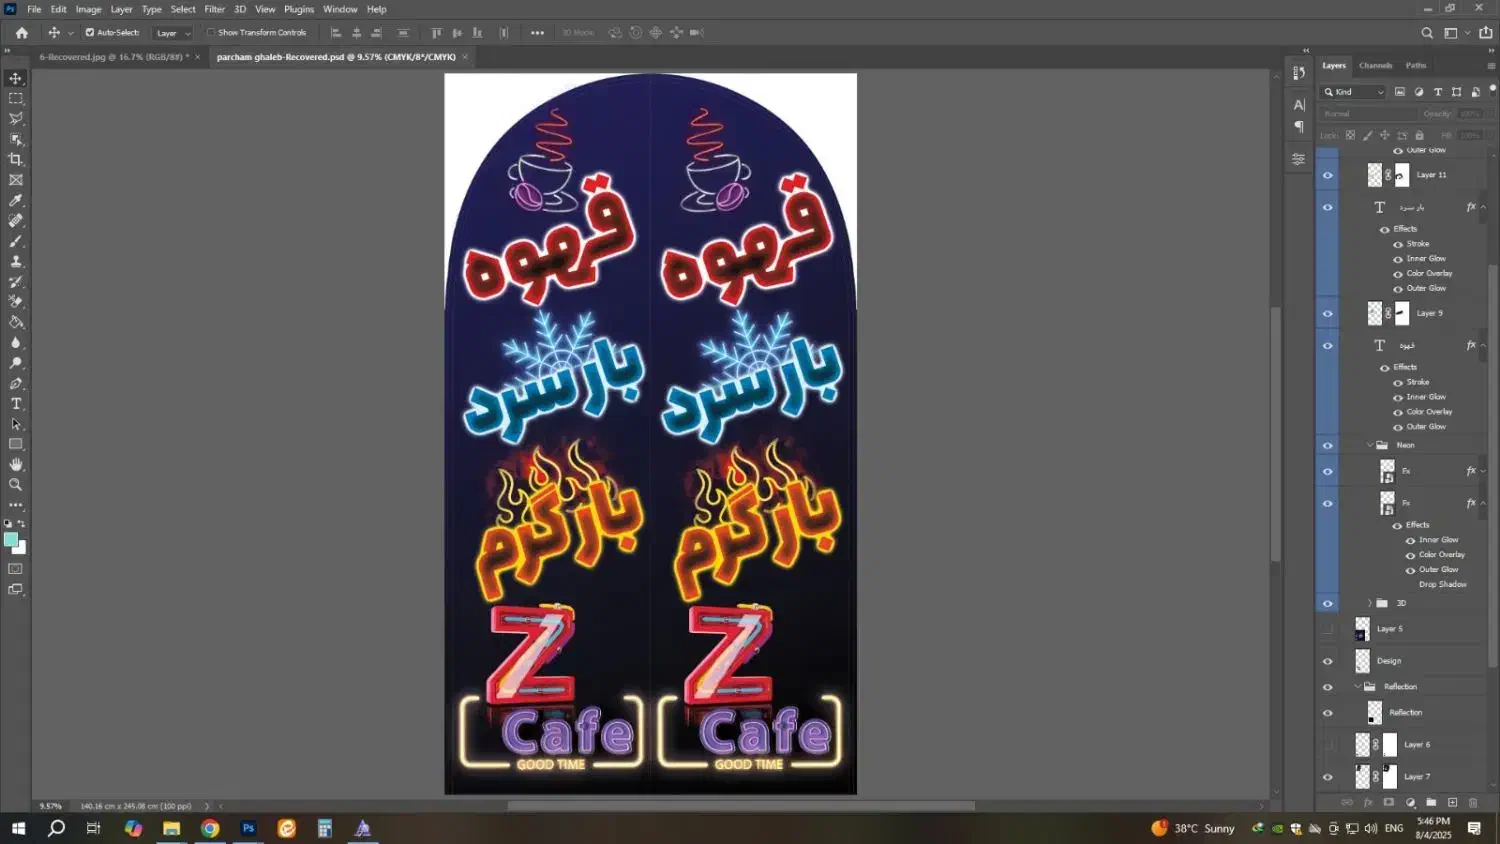Click Lock all padlock icon
Viewport: 1500px width, 844px height.
pyautogui.click(x=1419, y=135)
